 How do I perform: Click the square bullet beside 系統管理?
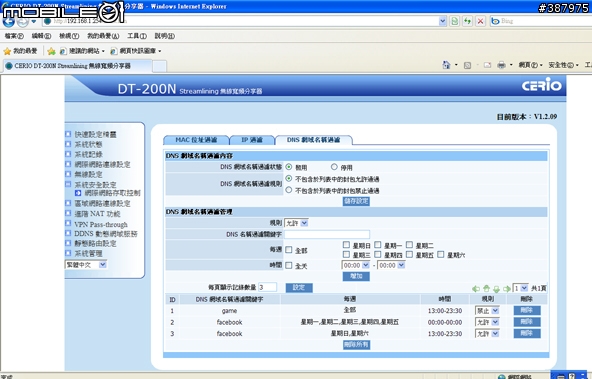point(68,253)
